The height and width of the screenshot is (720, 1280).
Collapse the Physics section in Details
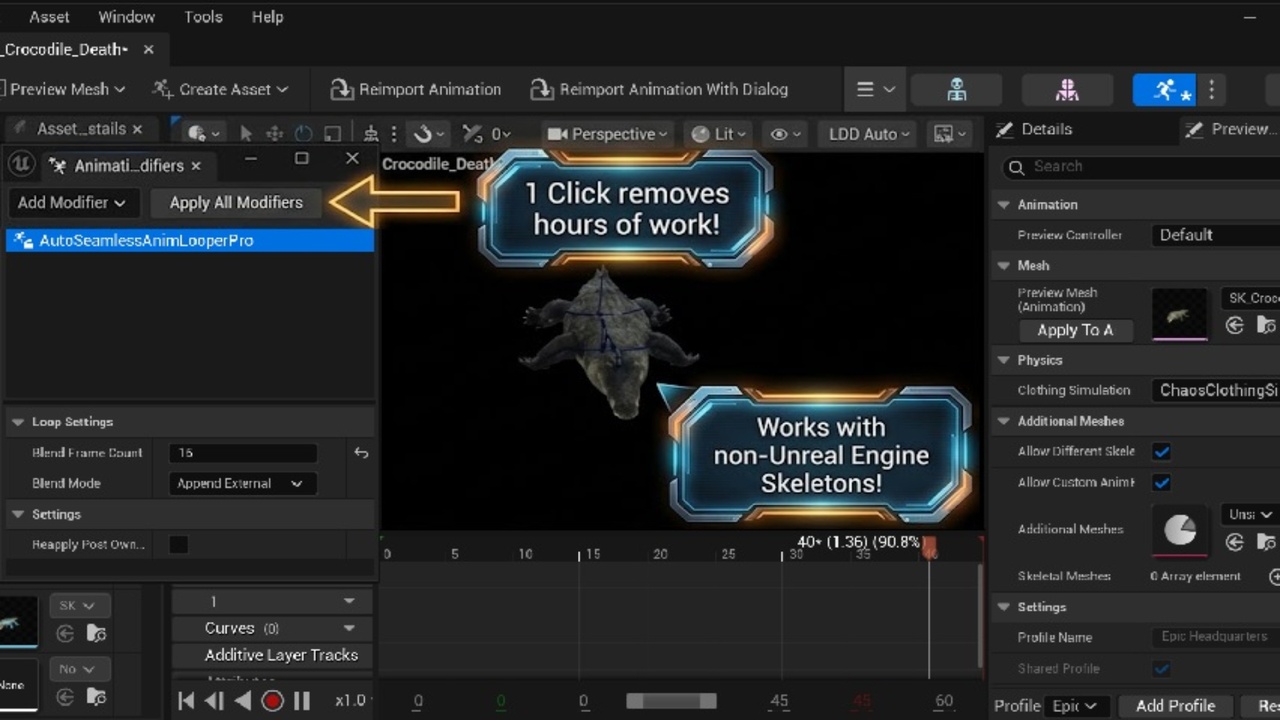[1003, 360]
